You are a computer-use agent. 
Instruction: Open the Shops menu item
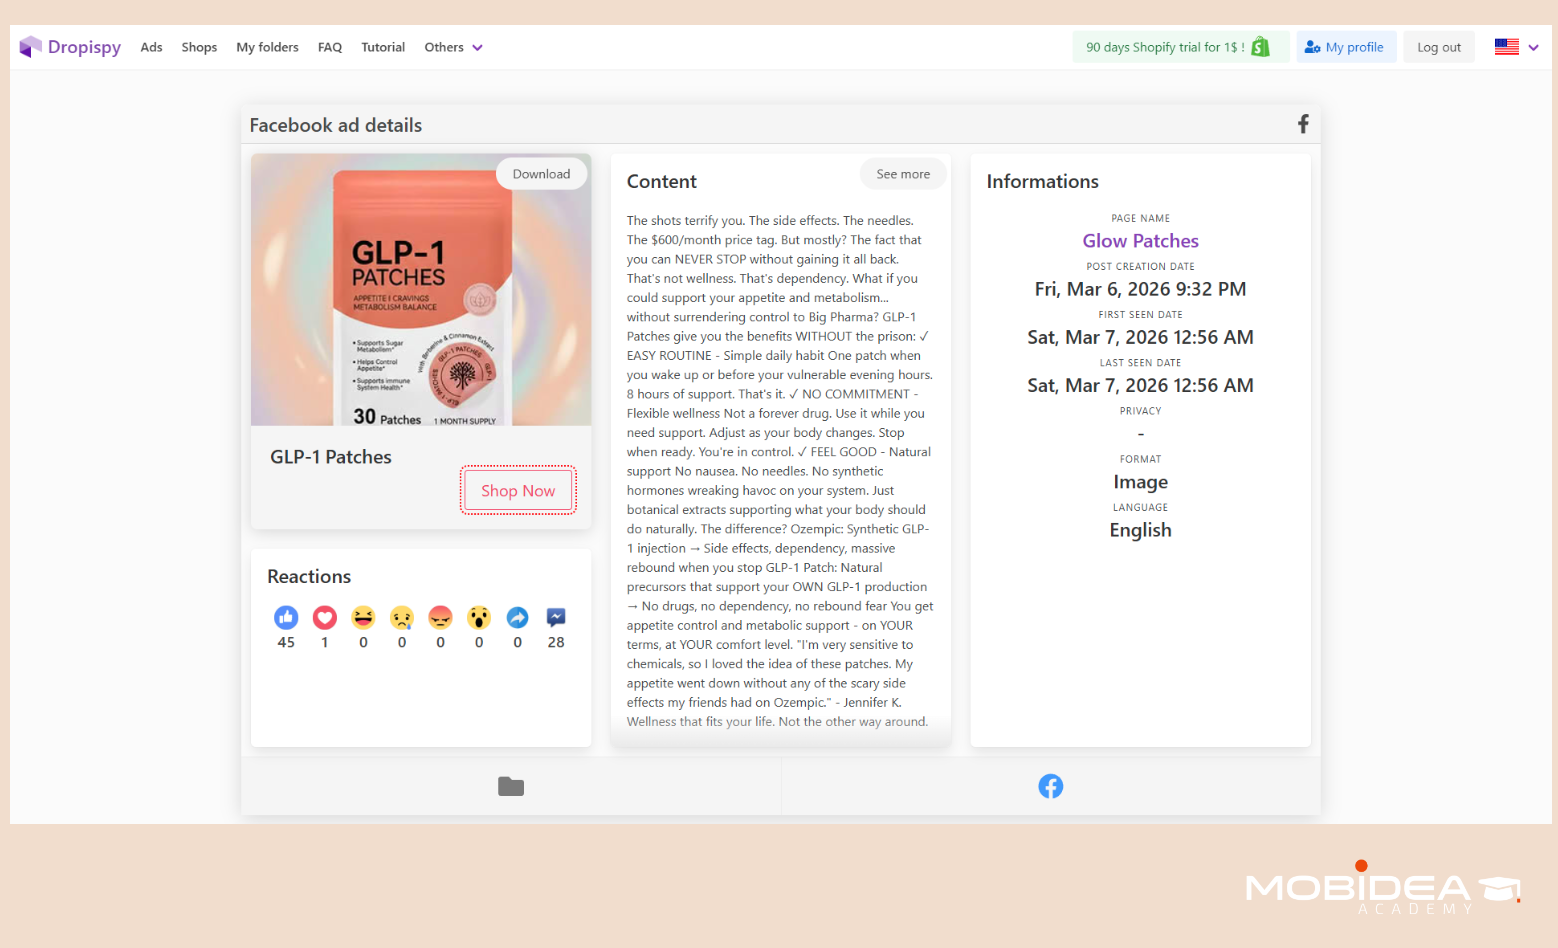199,47
